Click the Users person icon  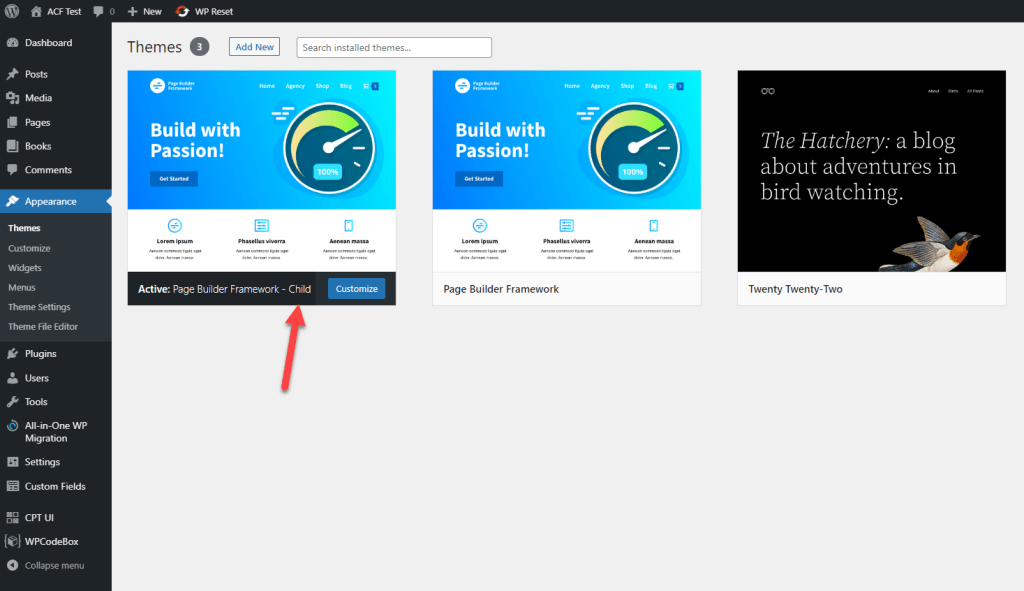(12, 377)
